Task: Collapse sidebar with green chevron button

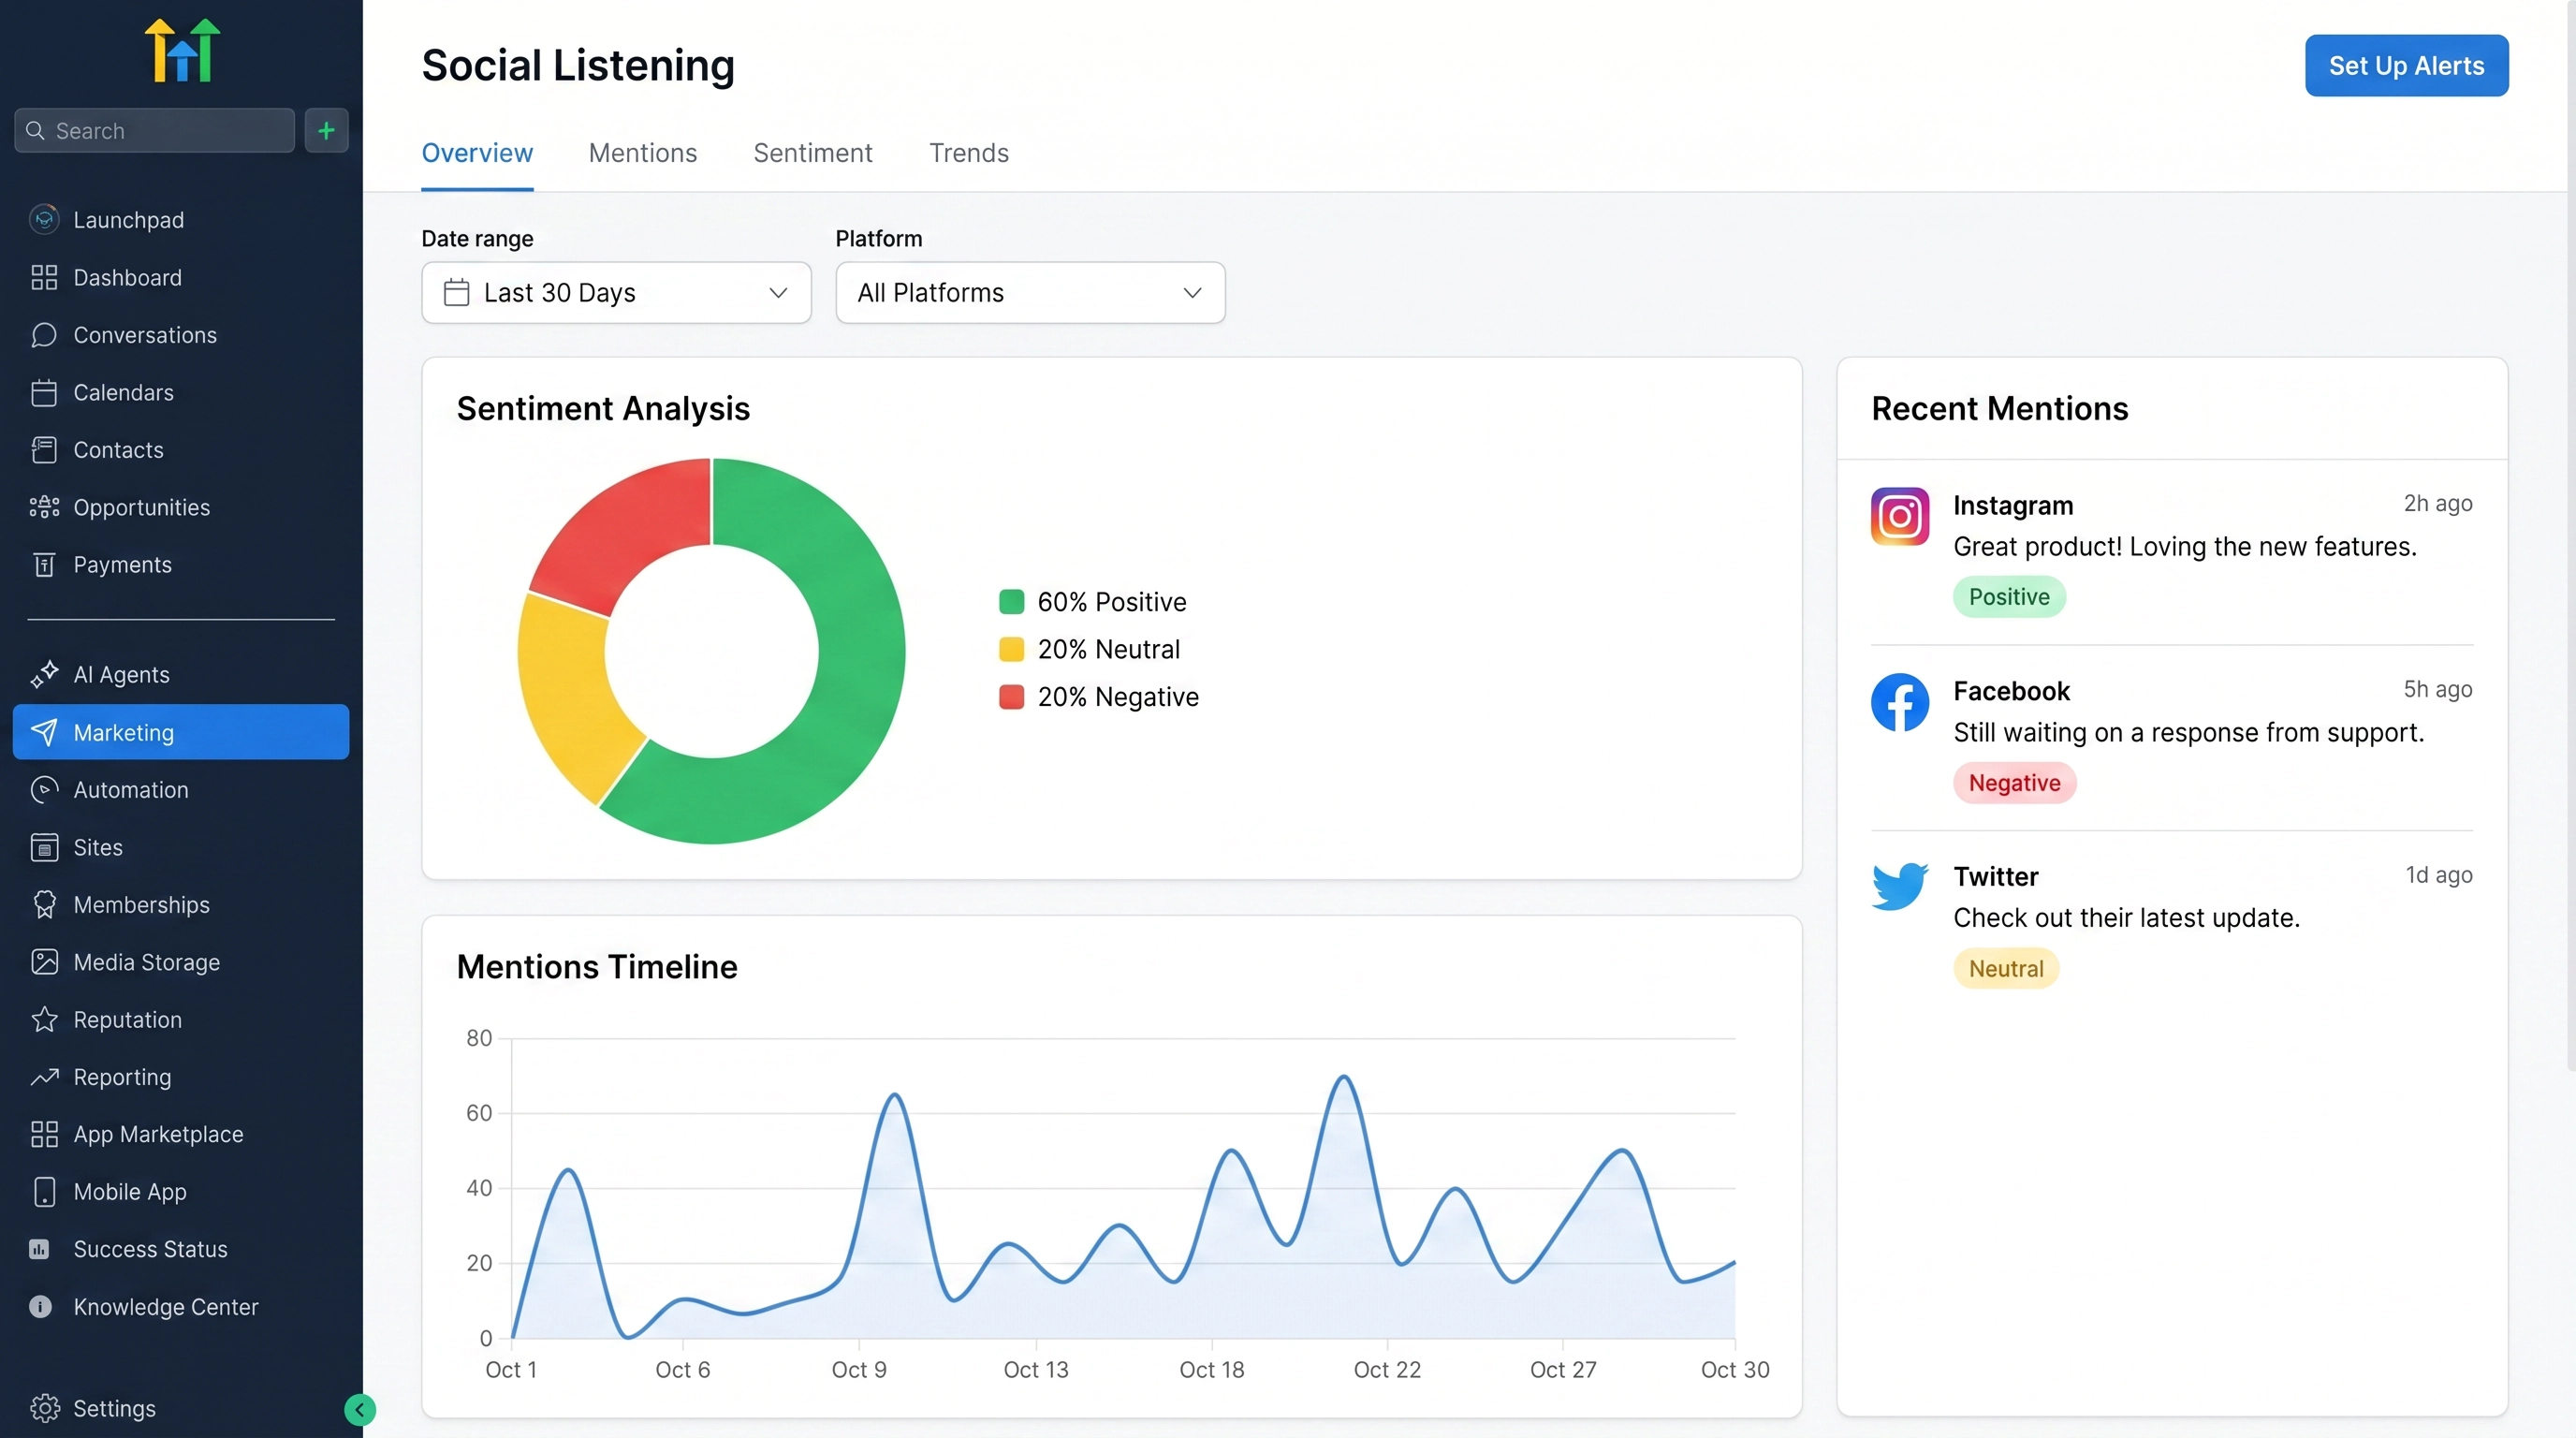Action: [x=360, y=1410]
